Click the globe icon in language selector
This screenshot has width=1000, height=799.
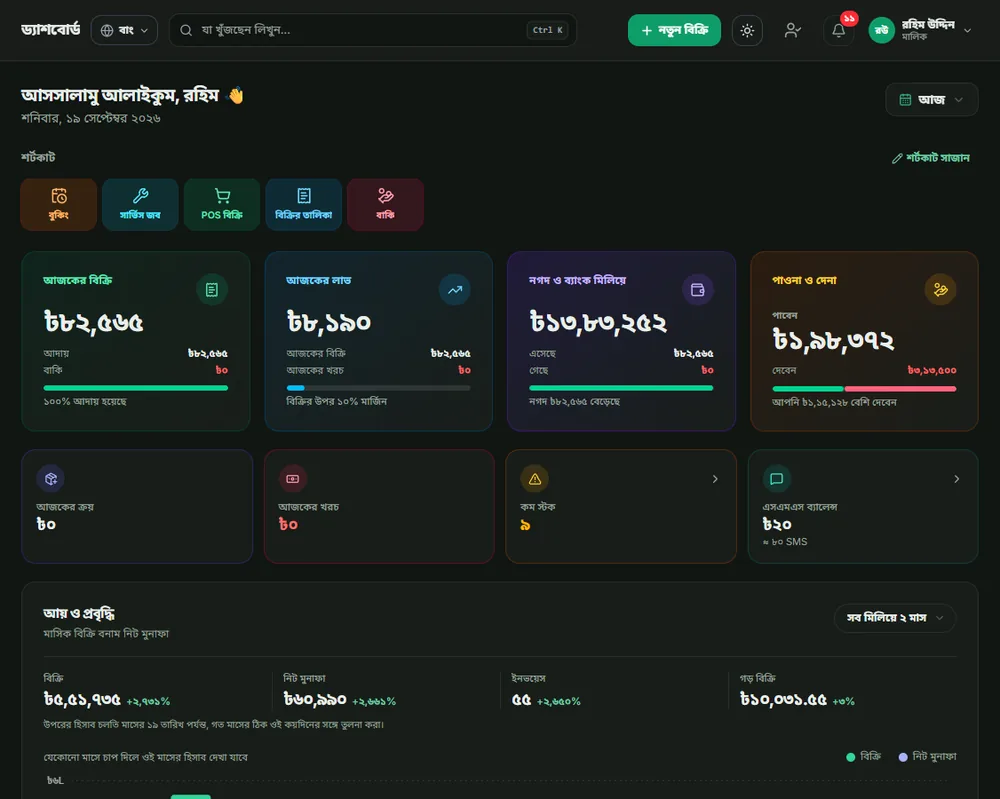click(x=107, y=30)
